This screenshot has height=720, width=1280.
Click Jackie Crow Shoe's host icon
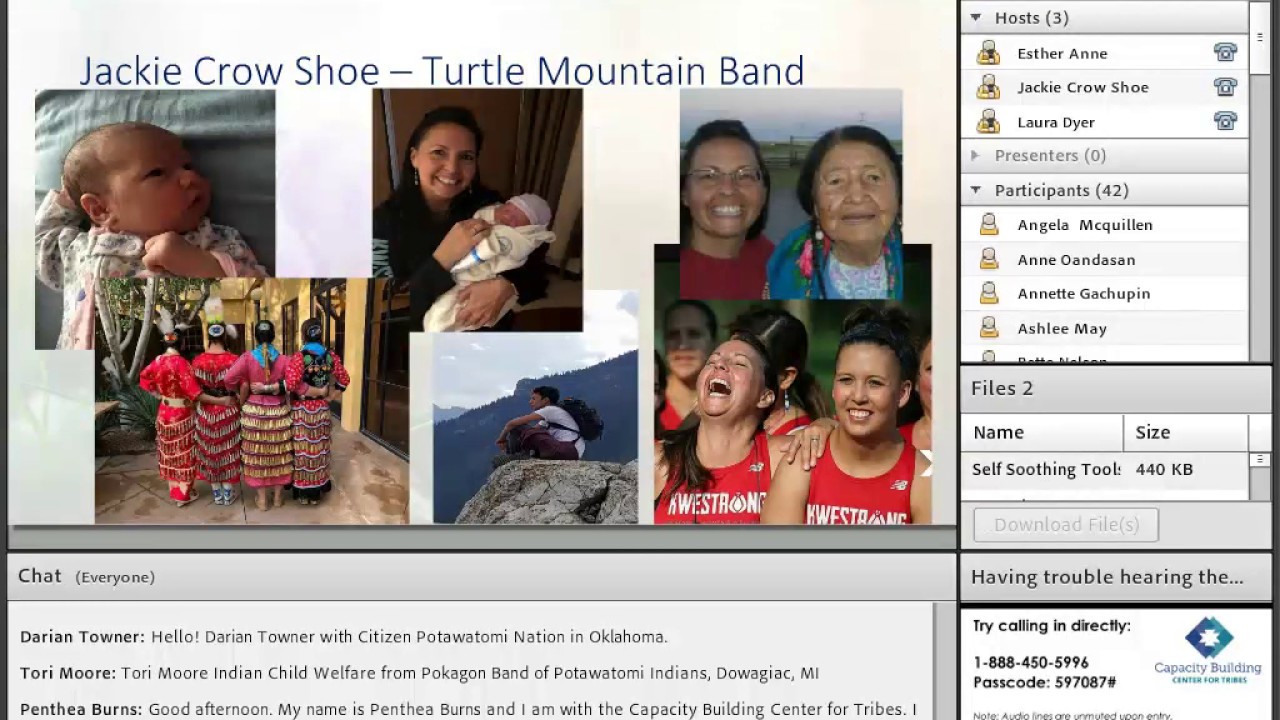click(x=988, y=87)
